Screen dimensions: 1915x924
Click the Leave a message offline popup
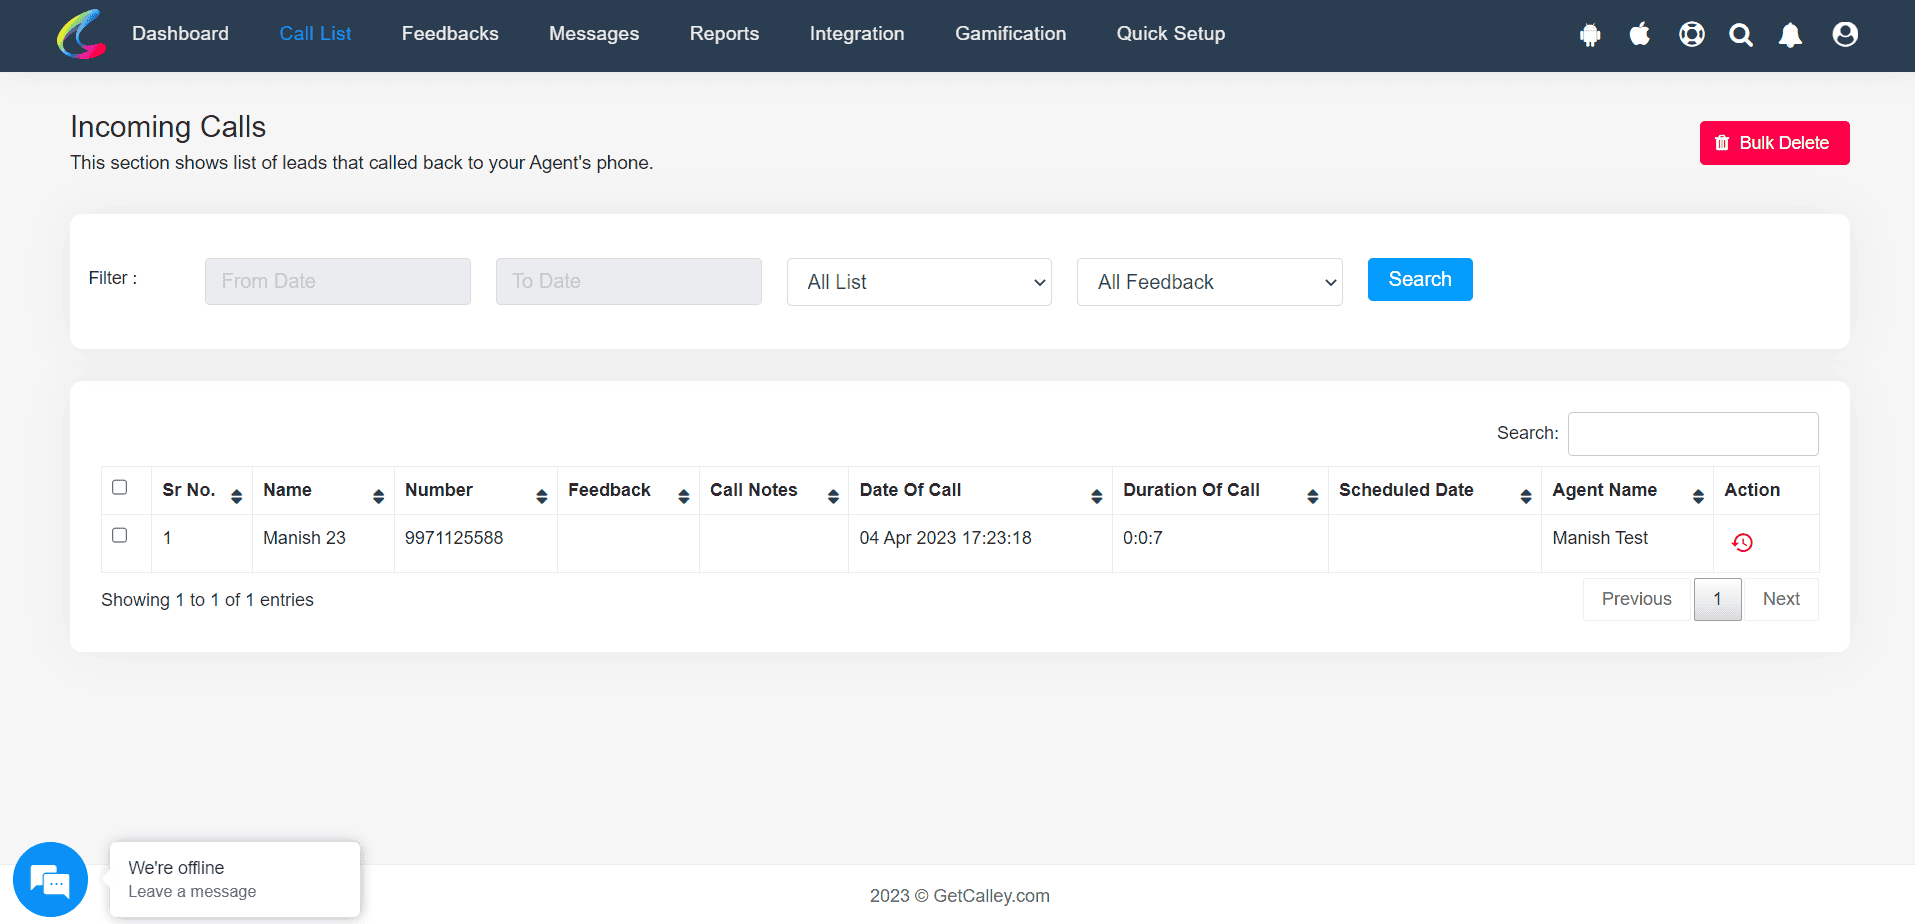click(235, 879)
